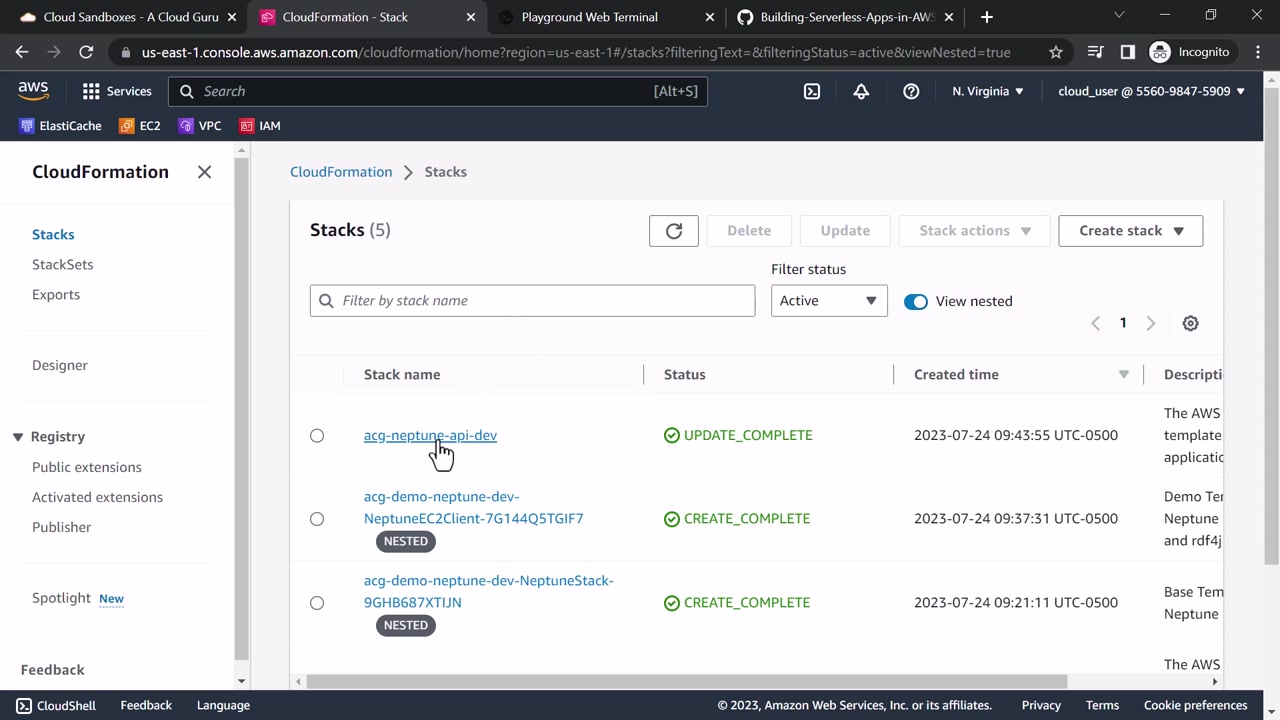Open the EC2 shortcut in favorites bar
1280x720 pixels.
point(139,126)
